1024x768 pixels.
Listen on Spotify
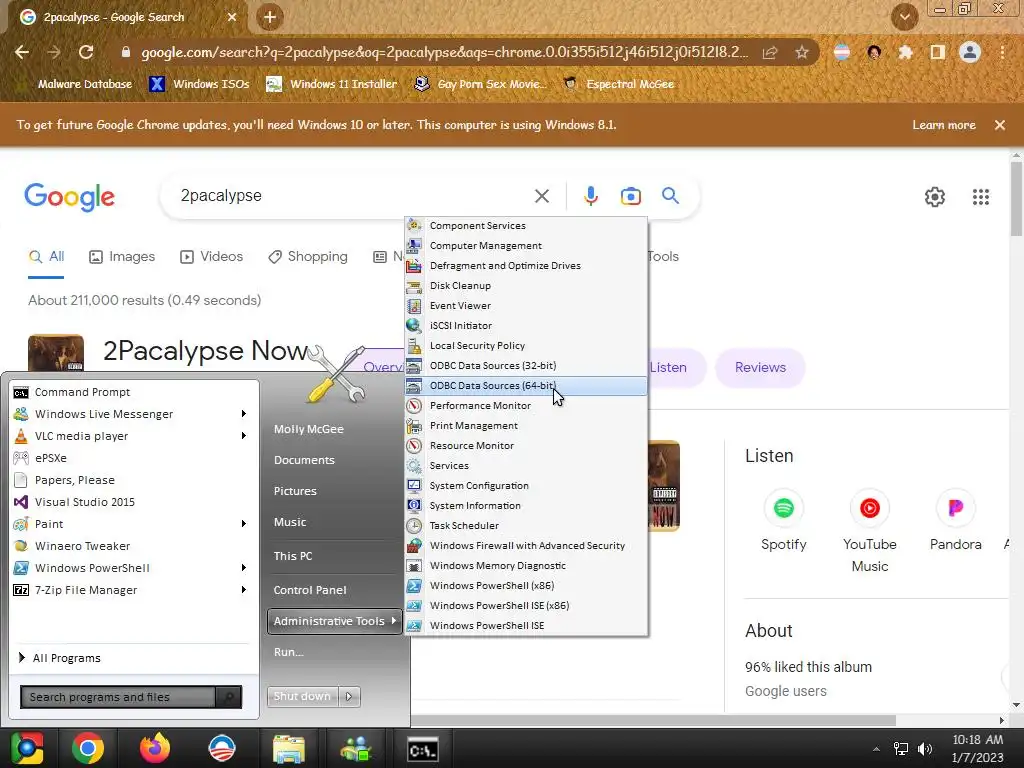784,522
